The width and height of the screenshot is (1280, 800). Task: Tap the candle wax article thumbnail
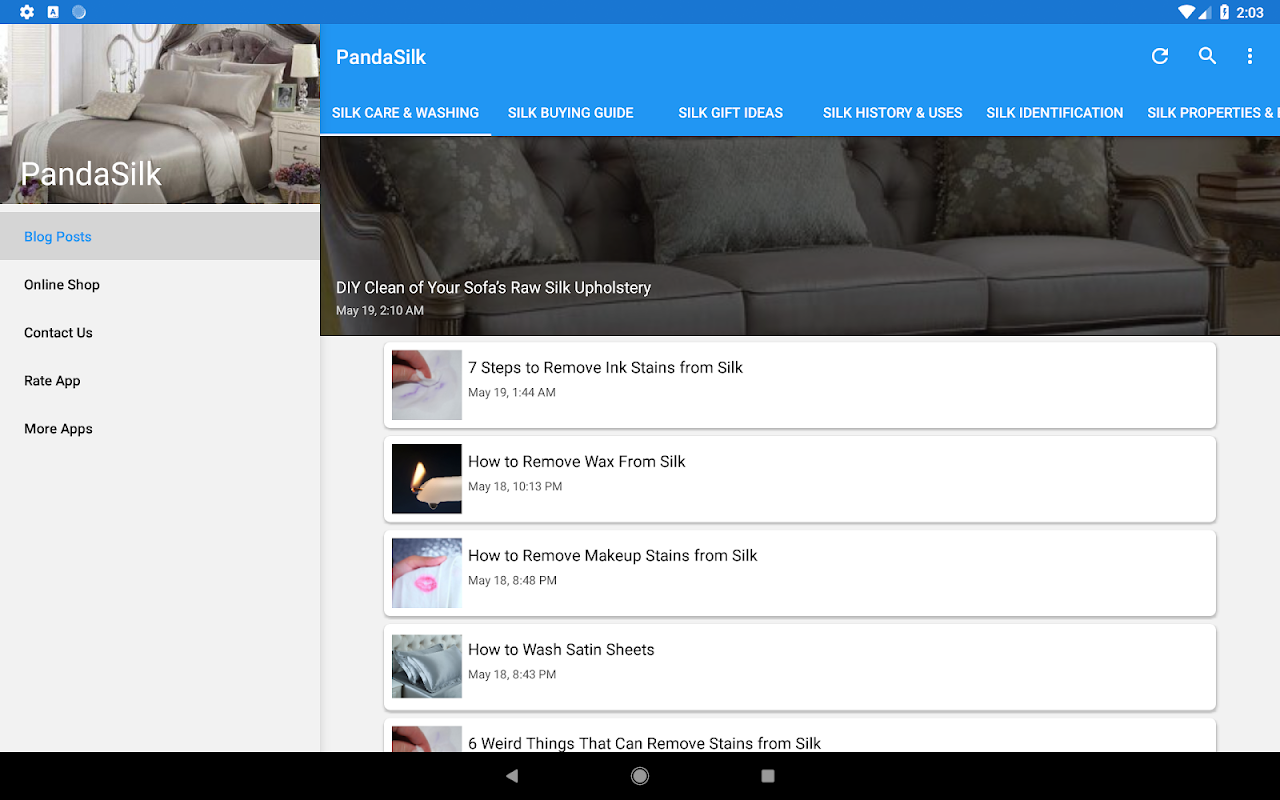(427, 479)
